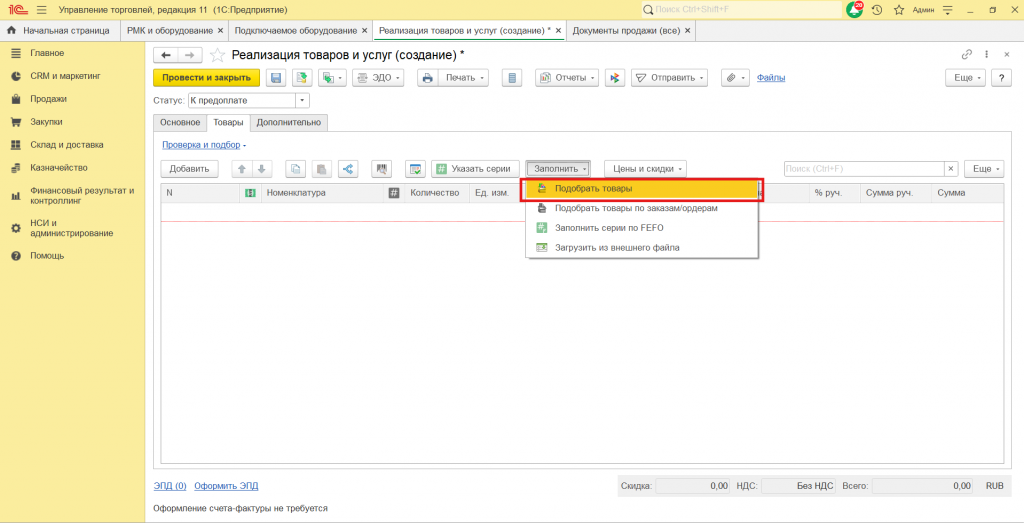Open the Файлы link
This screenshot has width=1024, height=523.
(771, 78)
